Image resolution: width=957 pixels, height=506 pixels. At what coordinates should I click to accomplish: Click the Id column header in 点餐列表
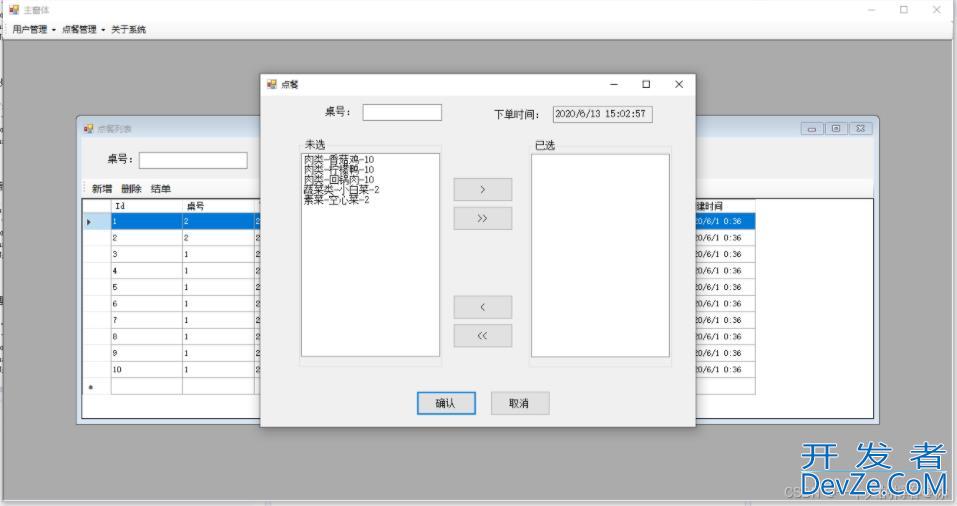pos(146,206)
